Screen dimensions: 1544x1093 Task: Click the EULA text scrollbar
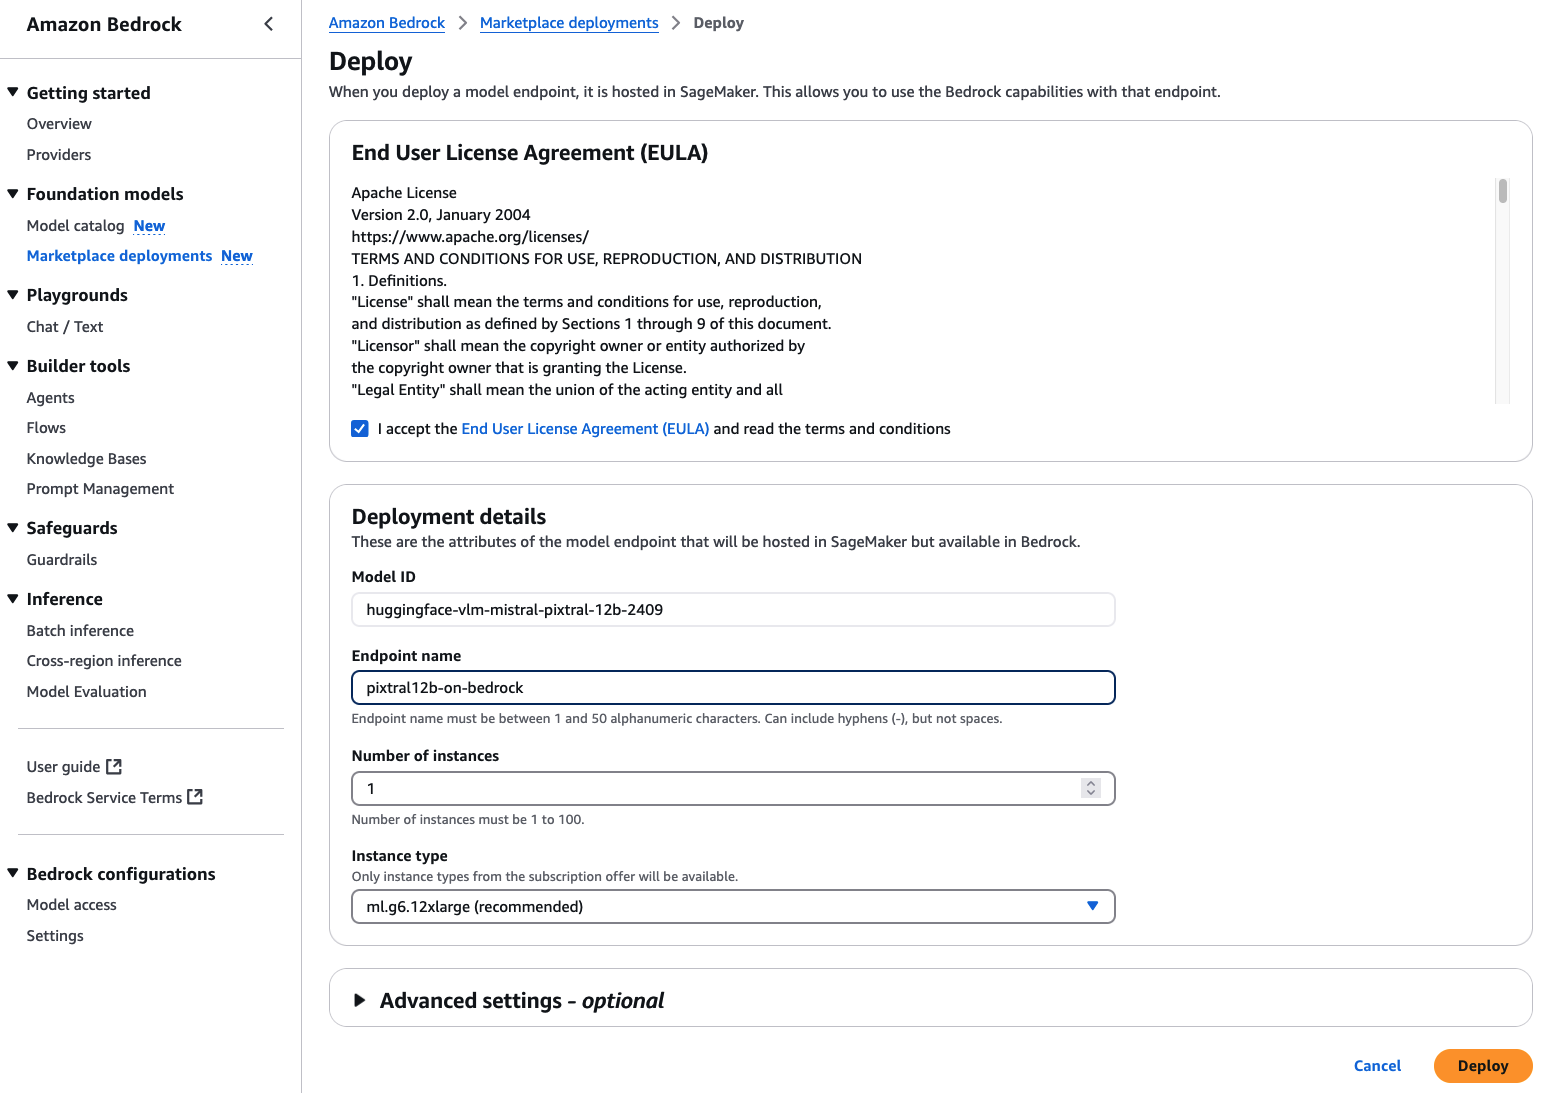pyautogui.click(x=1502, y=192)
